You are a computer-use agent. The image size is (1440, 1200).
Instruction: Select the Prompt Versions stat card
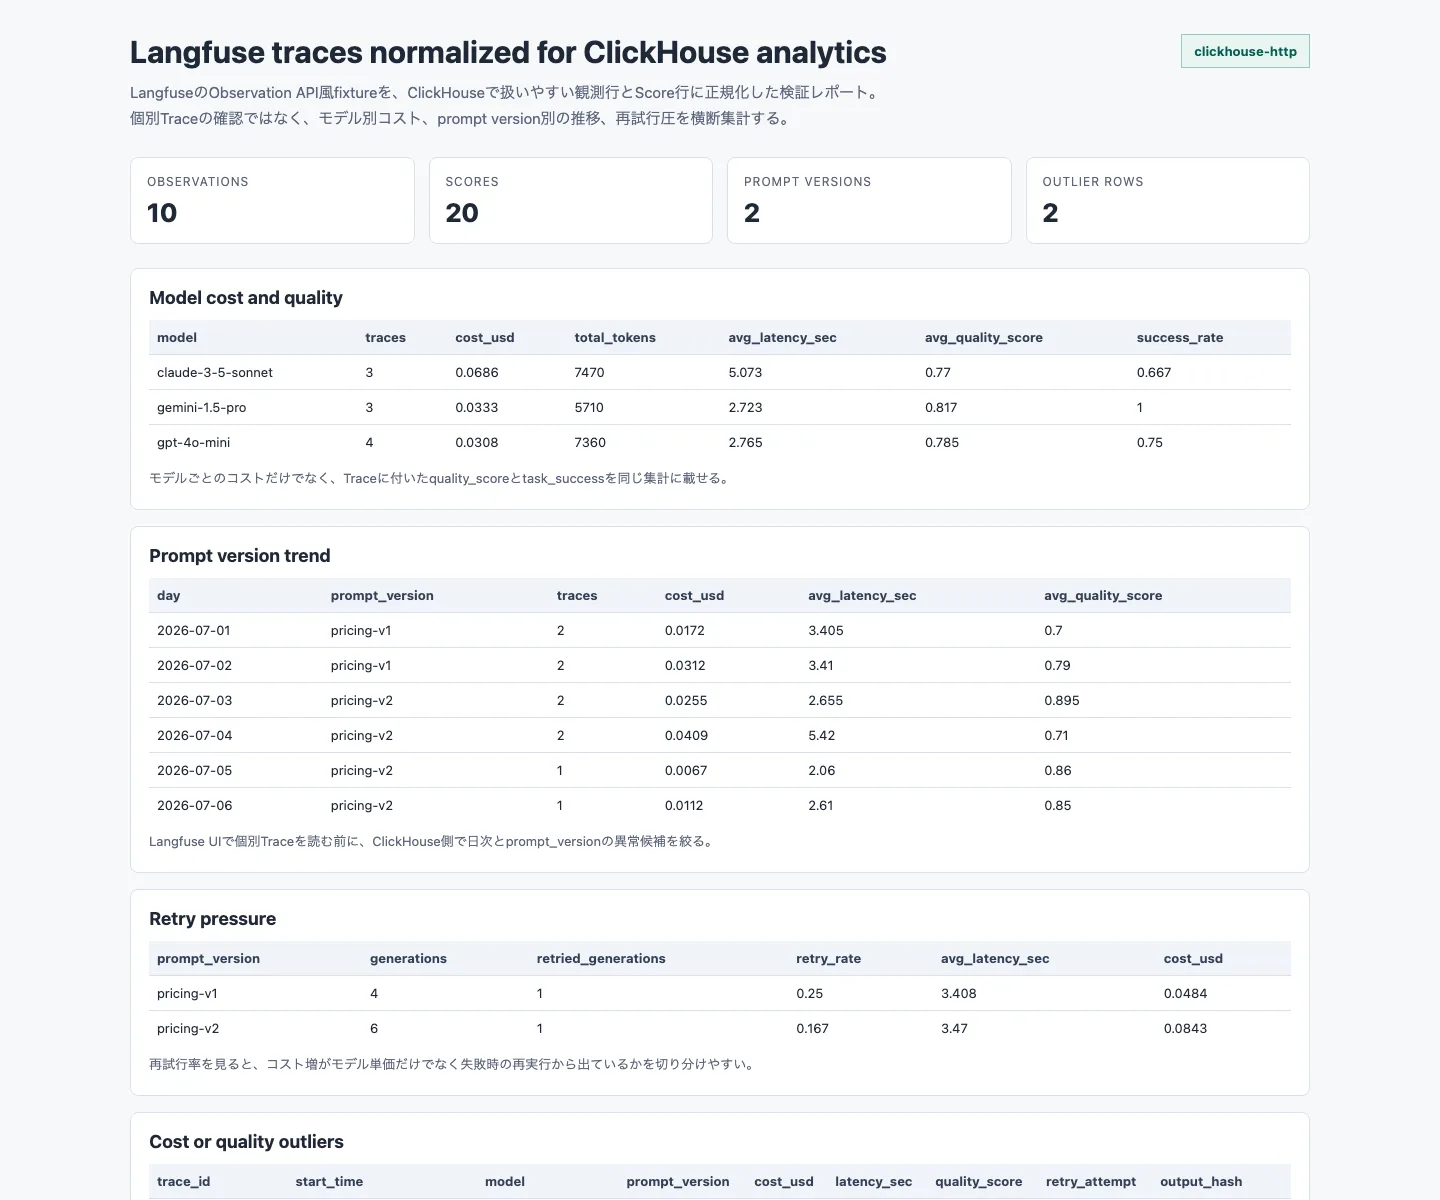869,200
